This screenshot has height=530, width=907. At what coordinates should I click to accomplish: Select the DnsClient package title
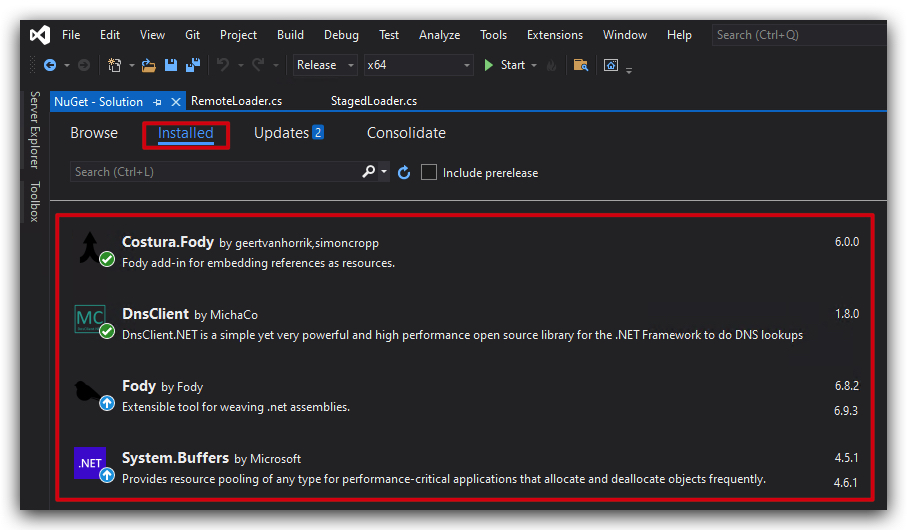155,314
